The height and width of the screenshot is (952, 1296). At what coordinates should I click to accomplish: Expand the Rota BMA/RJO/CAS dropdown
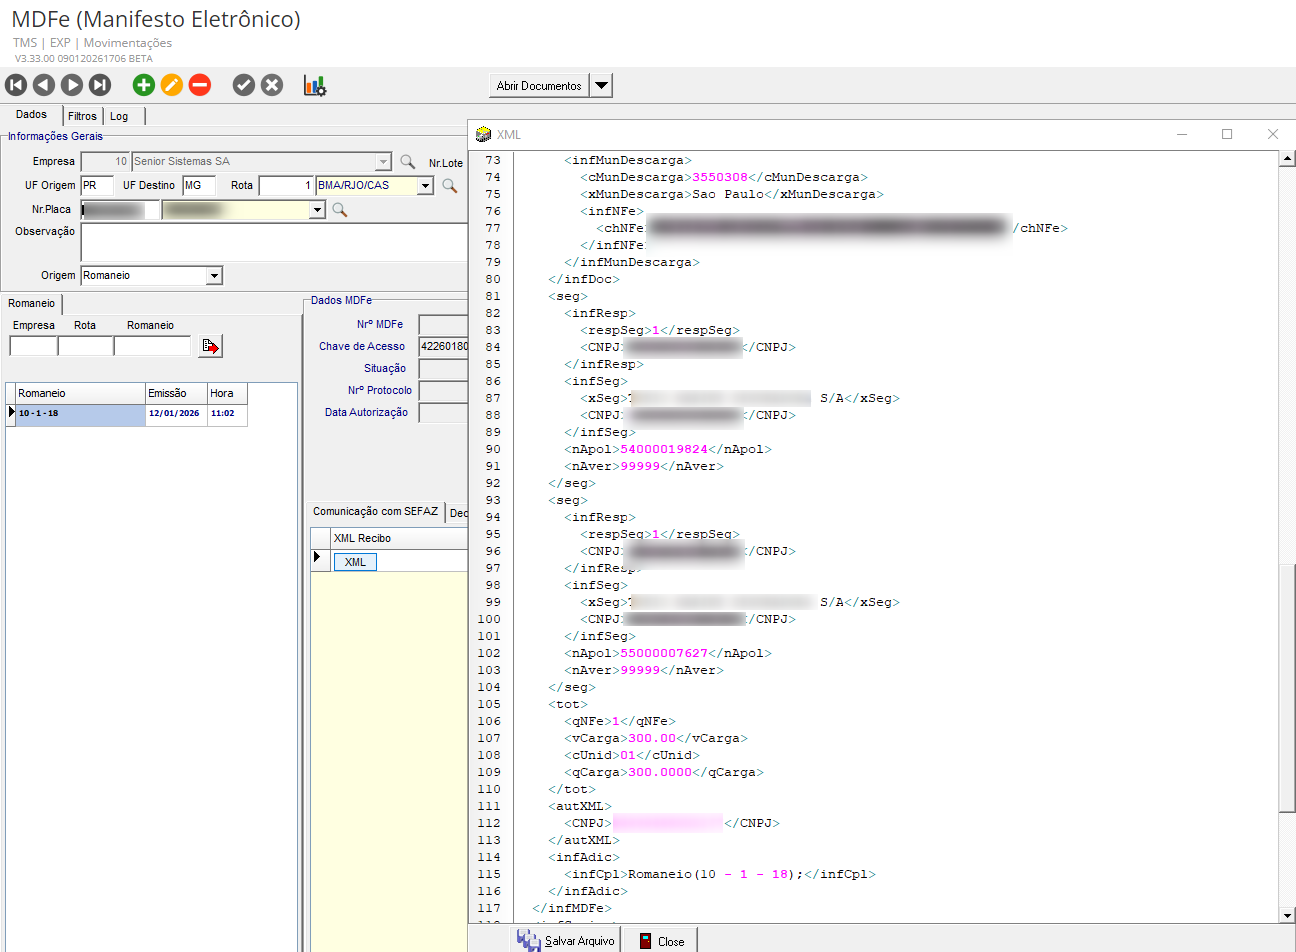(x=425, y=185)
